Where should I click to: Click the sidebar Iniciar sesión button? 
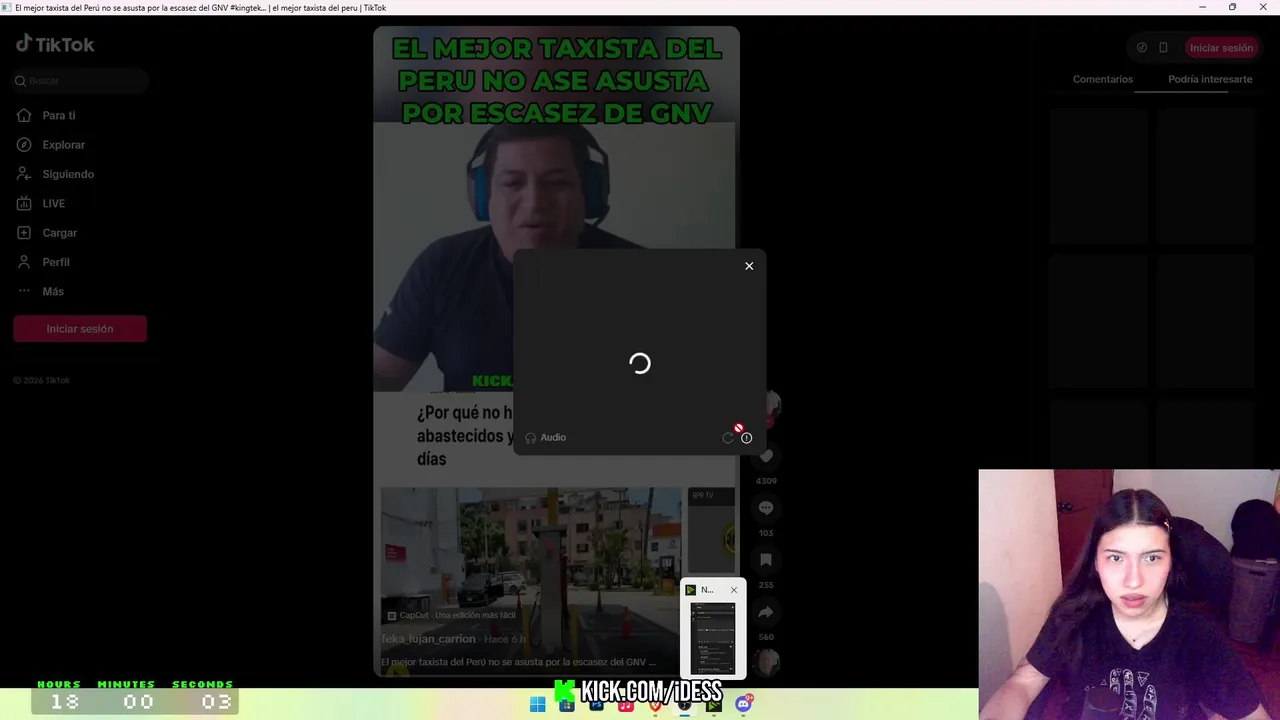tap(80, 329)
